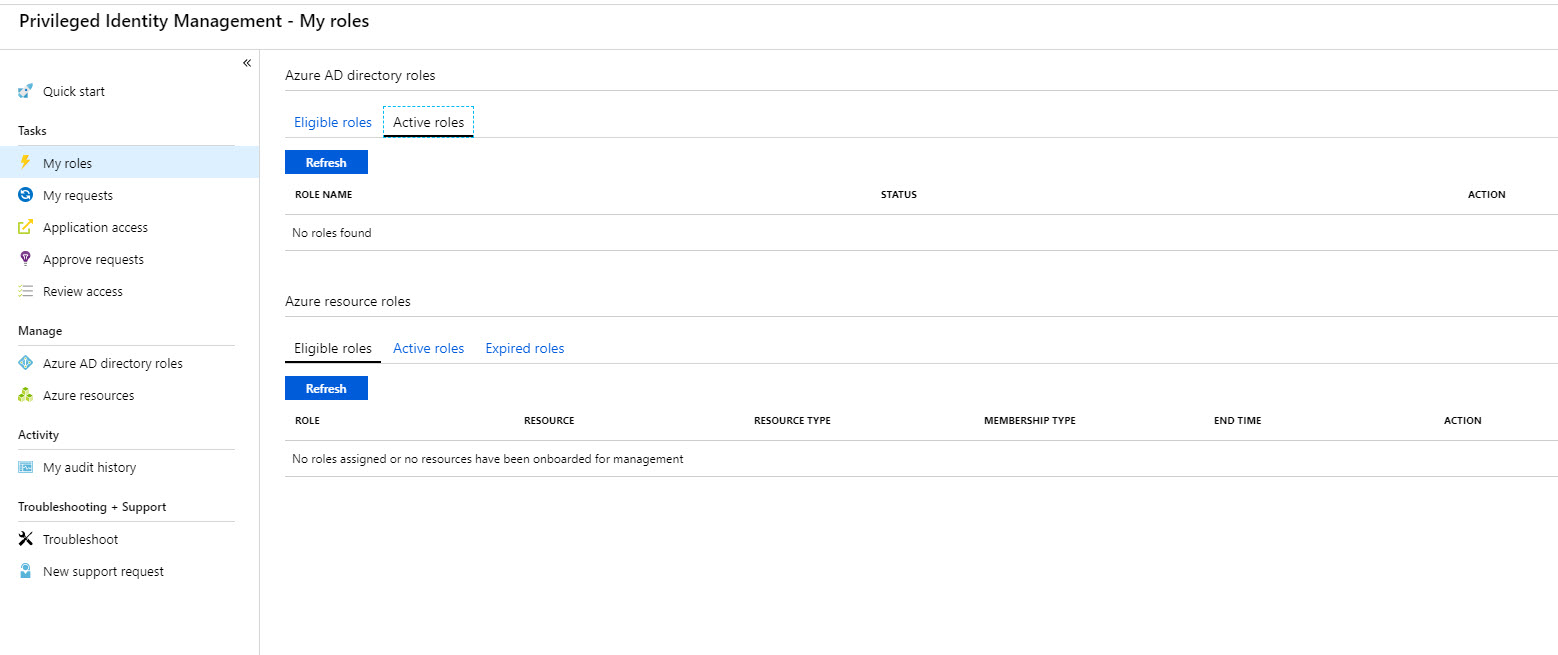Viewport: 1558px width, 655px height.
Task: Click the Azure AD directory roles section heading
Action: point(360,75)
